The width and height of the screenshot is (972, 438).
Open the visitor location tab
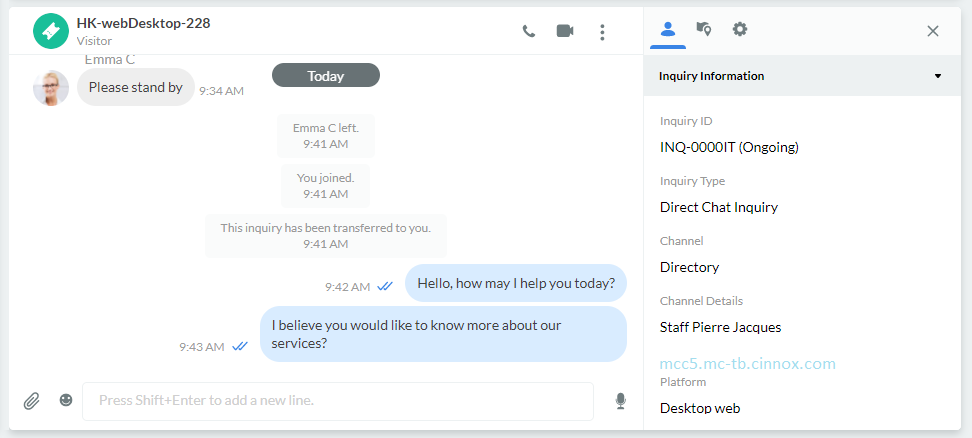[x=704, y=28]
